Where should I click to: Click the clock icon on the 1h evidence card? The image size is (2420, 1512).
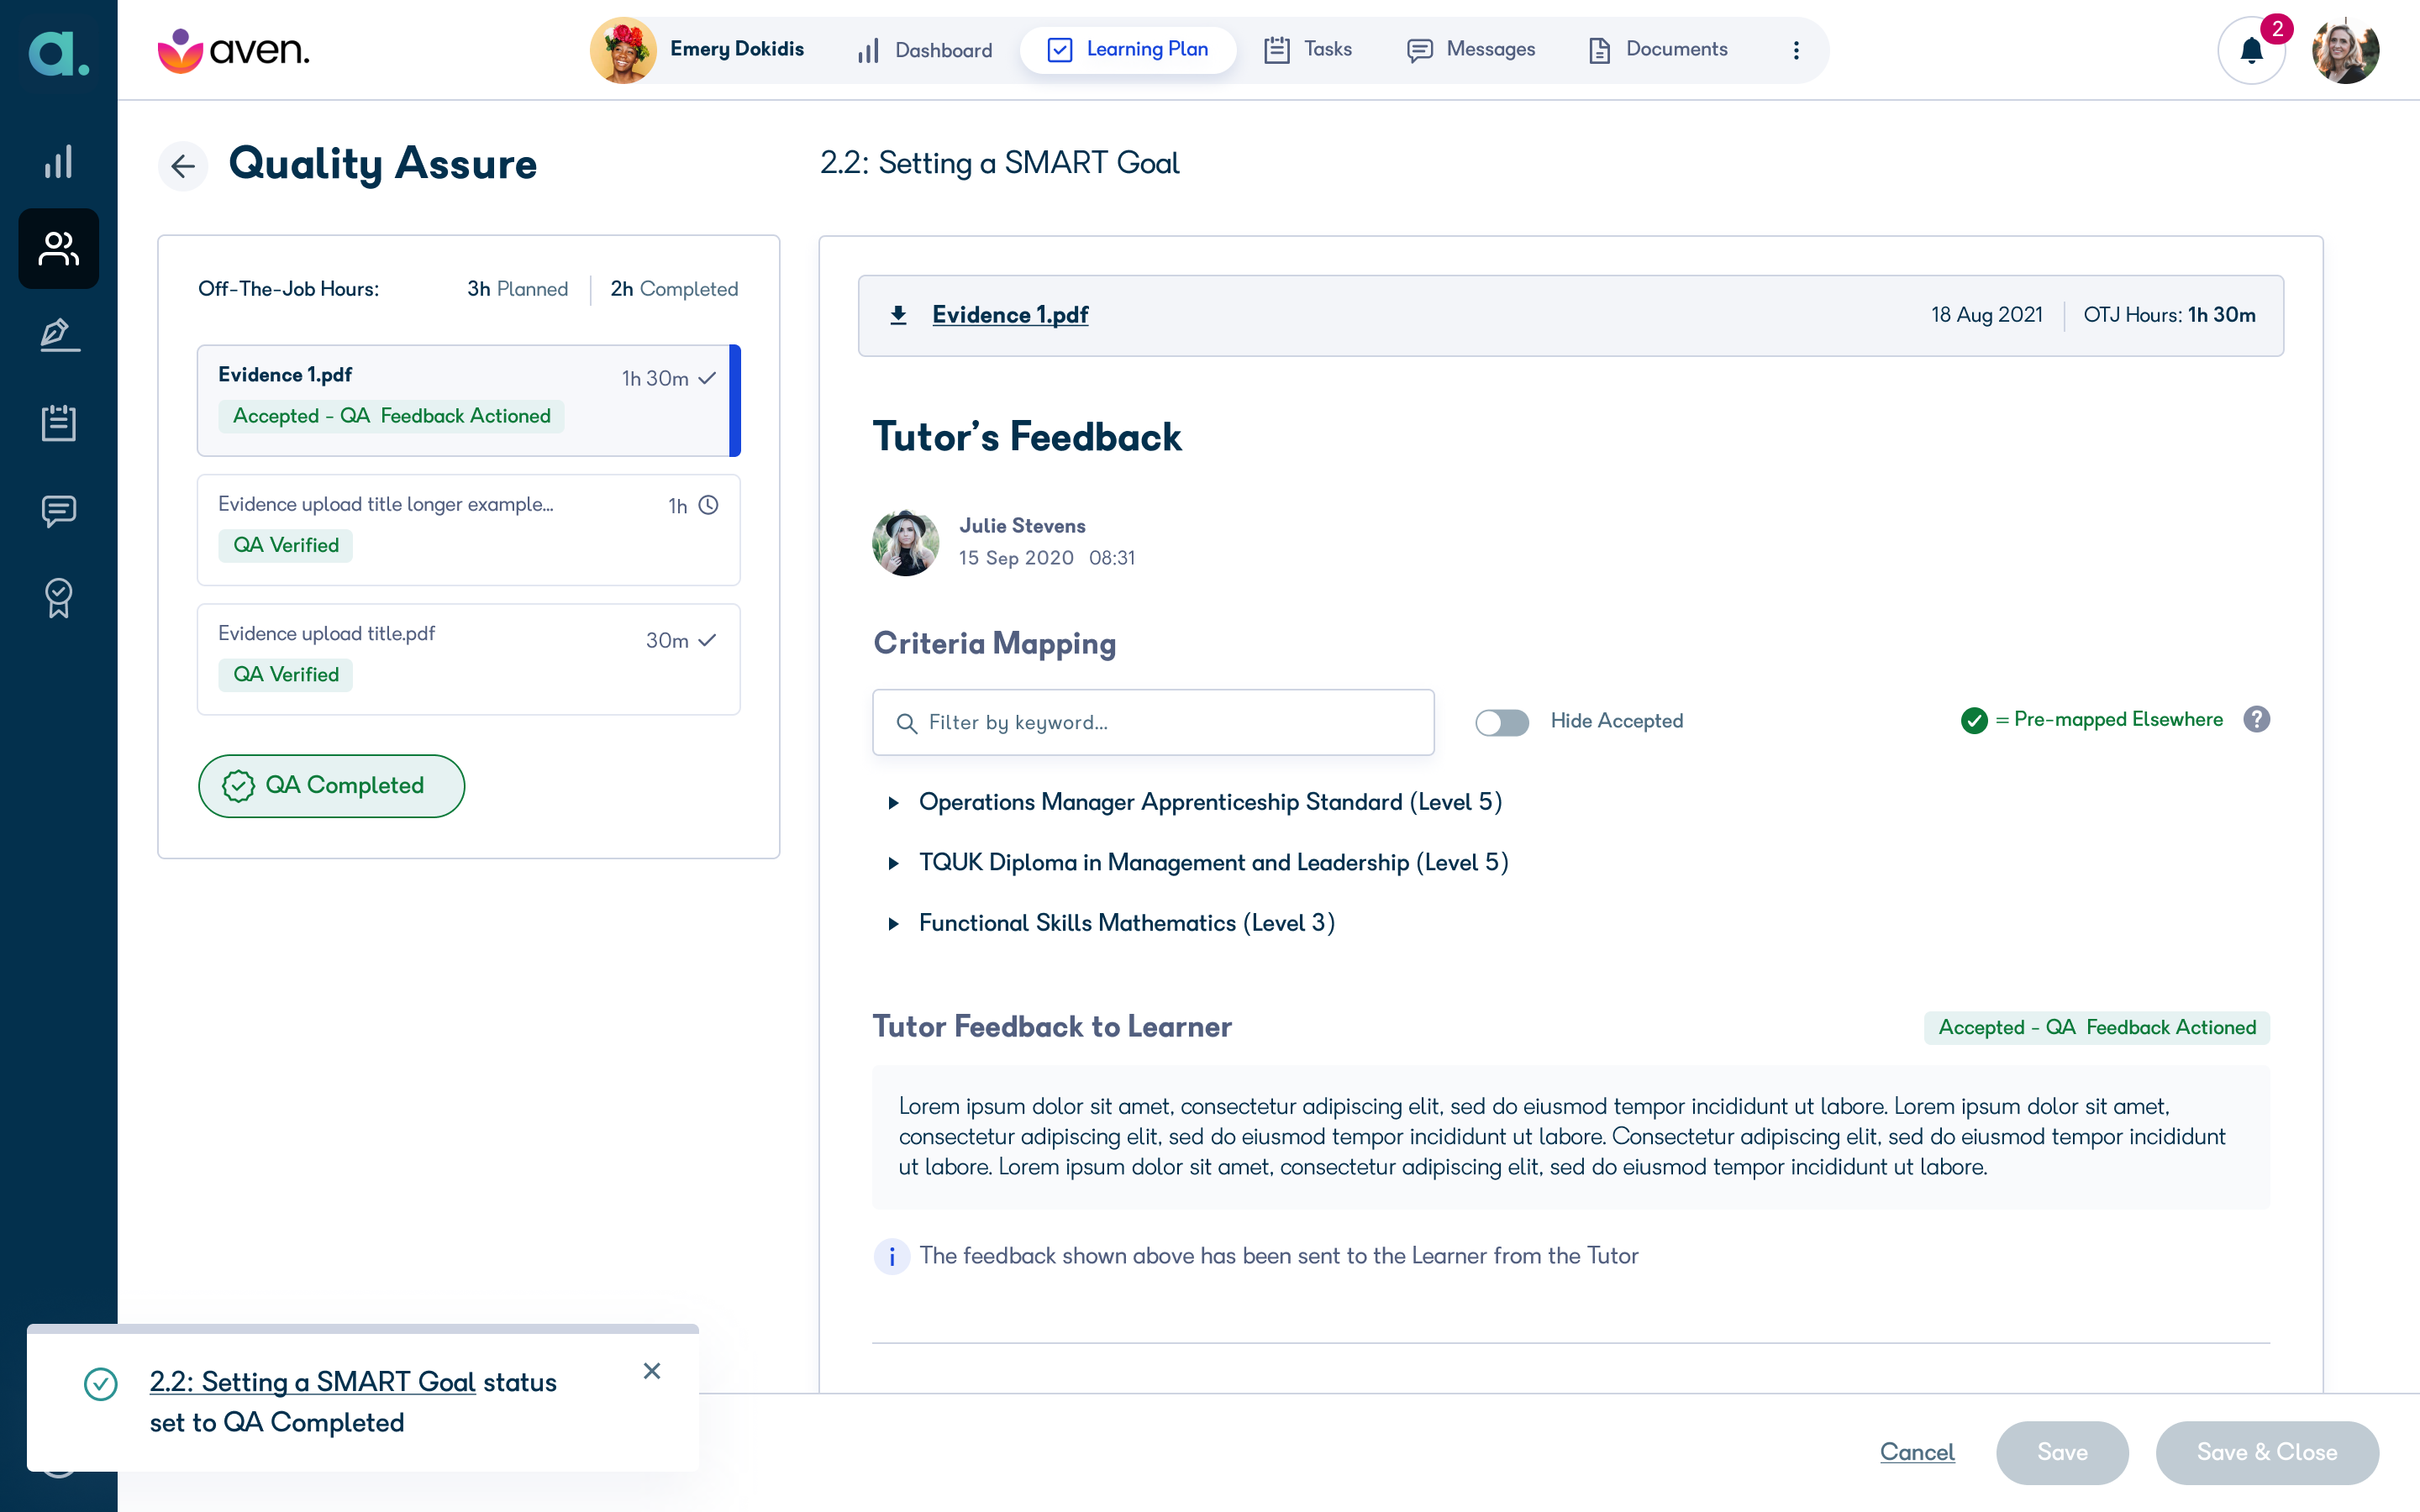(x=708, y=505)
